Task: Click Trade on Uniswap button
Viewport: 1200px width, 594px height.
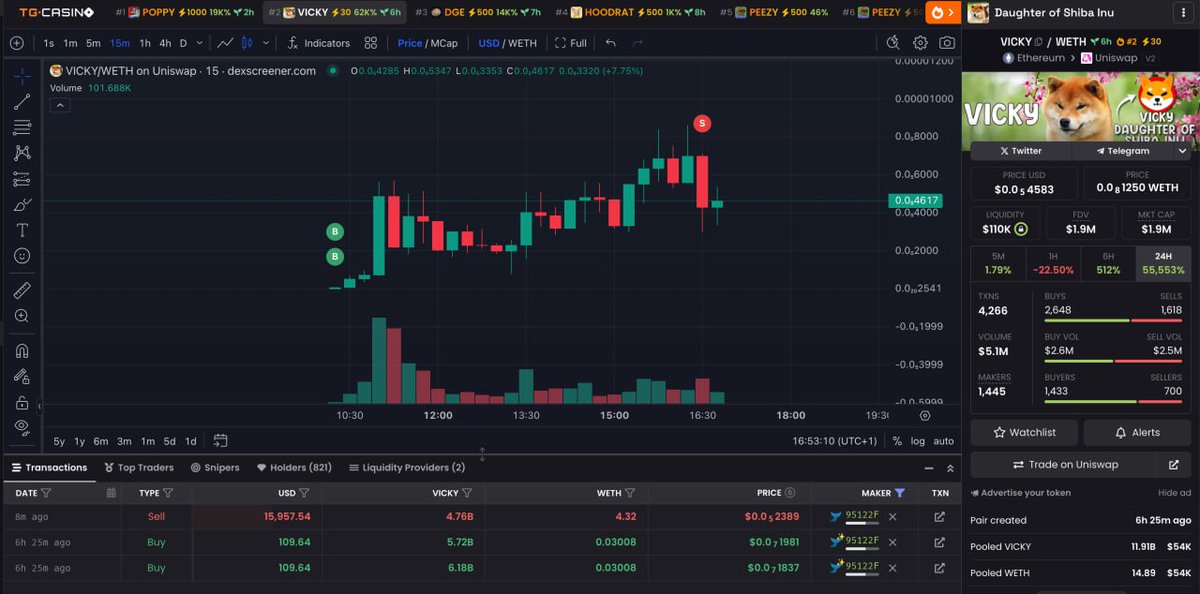Action: (1065, 465)
